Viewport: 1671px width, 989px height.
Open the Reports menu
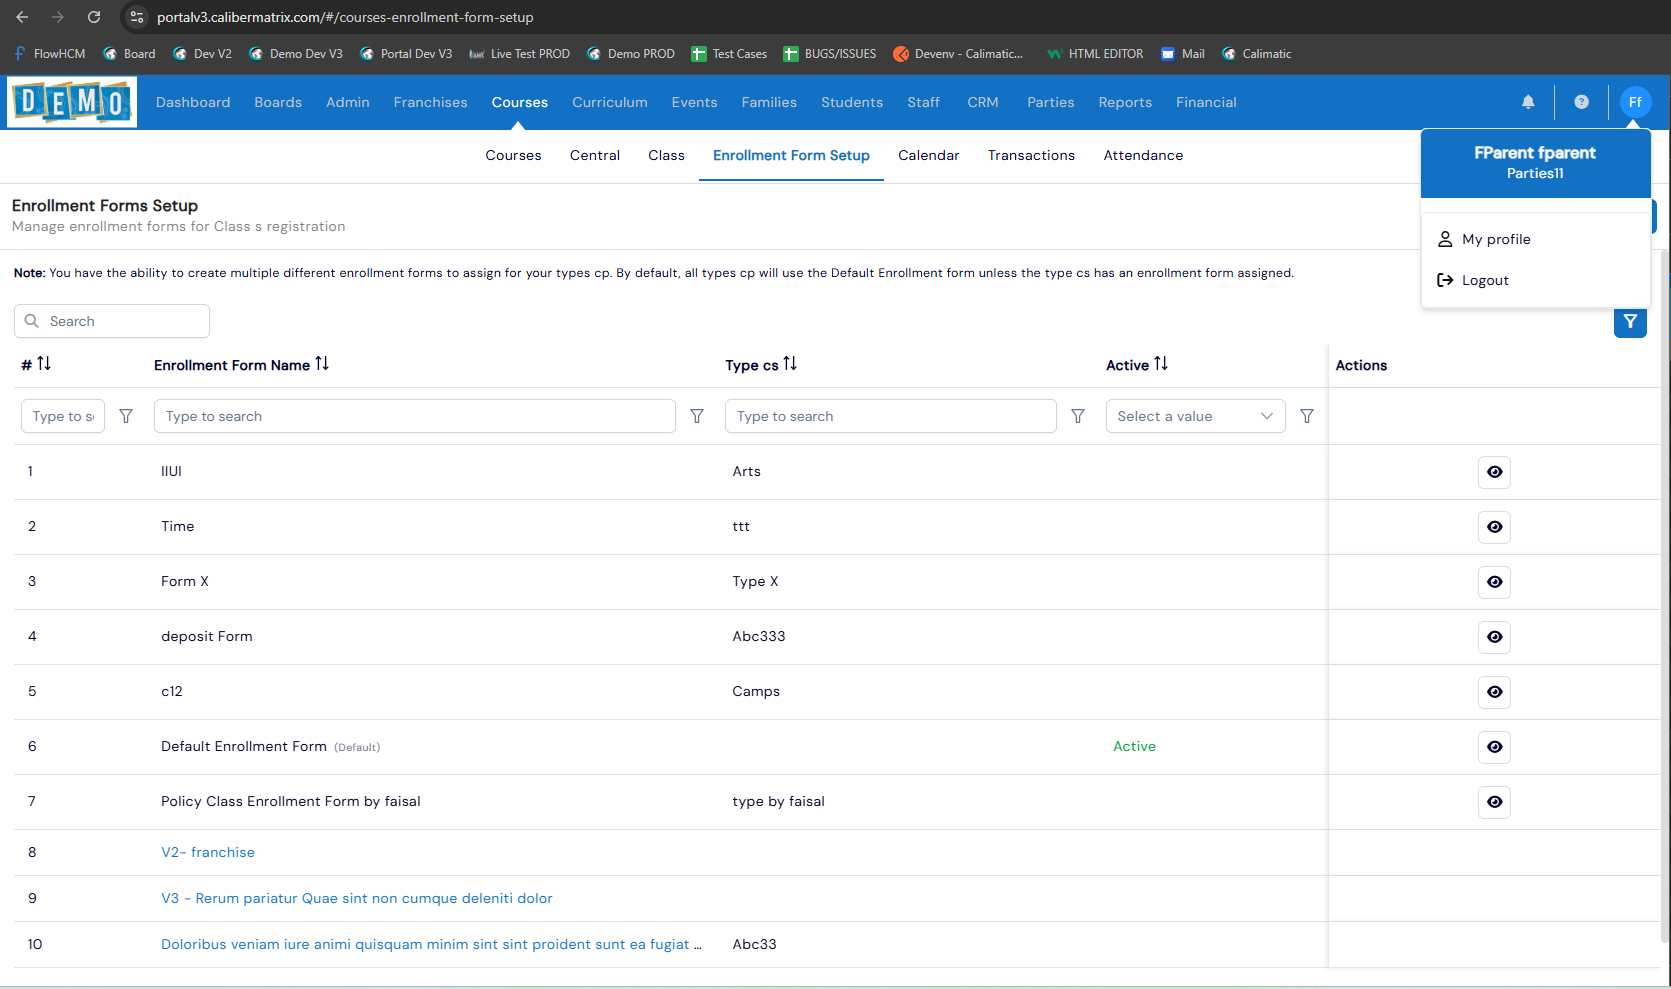tap(1125, 102)
